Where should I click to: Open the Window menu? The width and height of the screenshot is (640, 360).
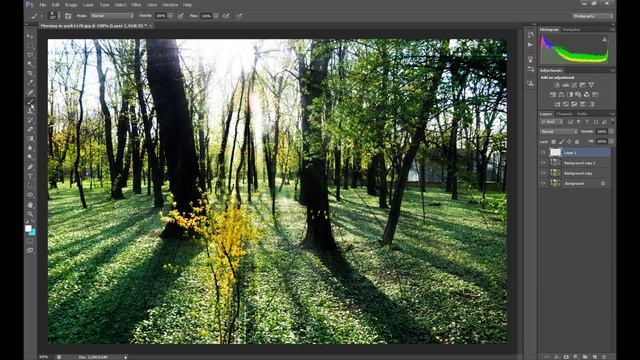[x=170, y=5]
